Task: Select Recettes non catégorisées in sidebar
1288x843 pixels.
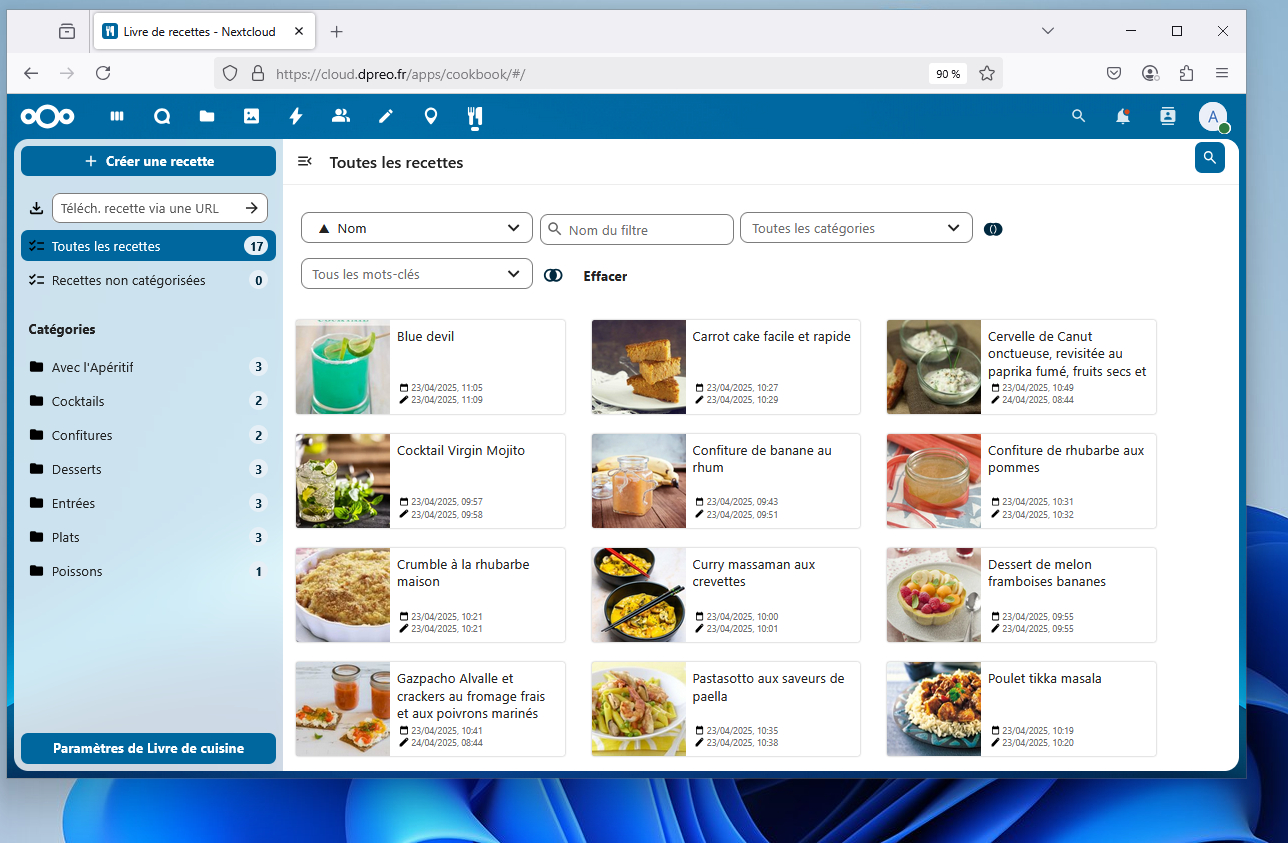Action: tap(128, 280)
